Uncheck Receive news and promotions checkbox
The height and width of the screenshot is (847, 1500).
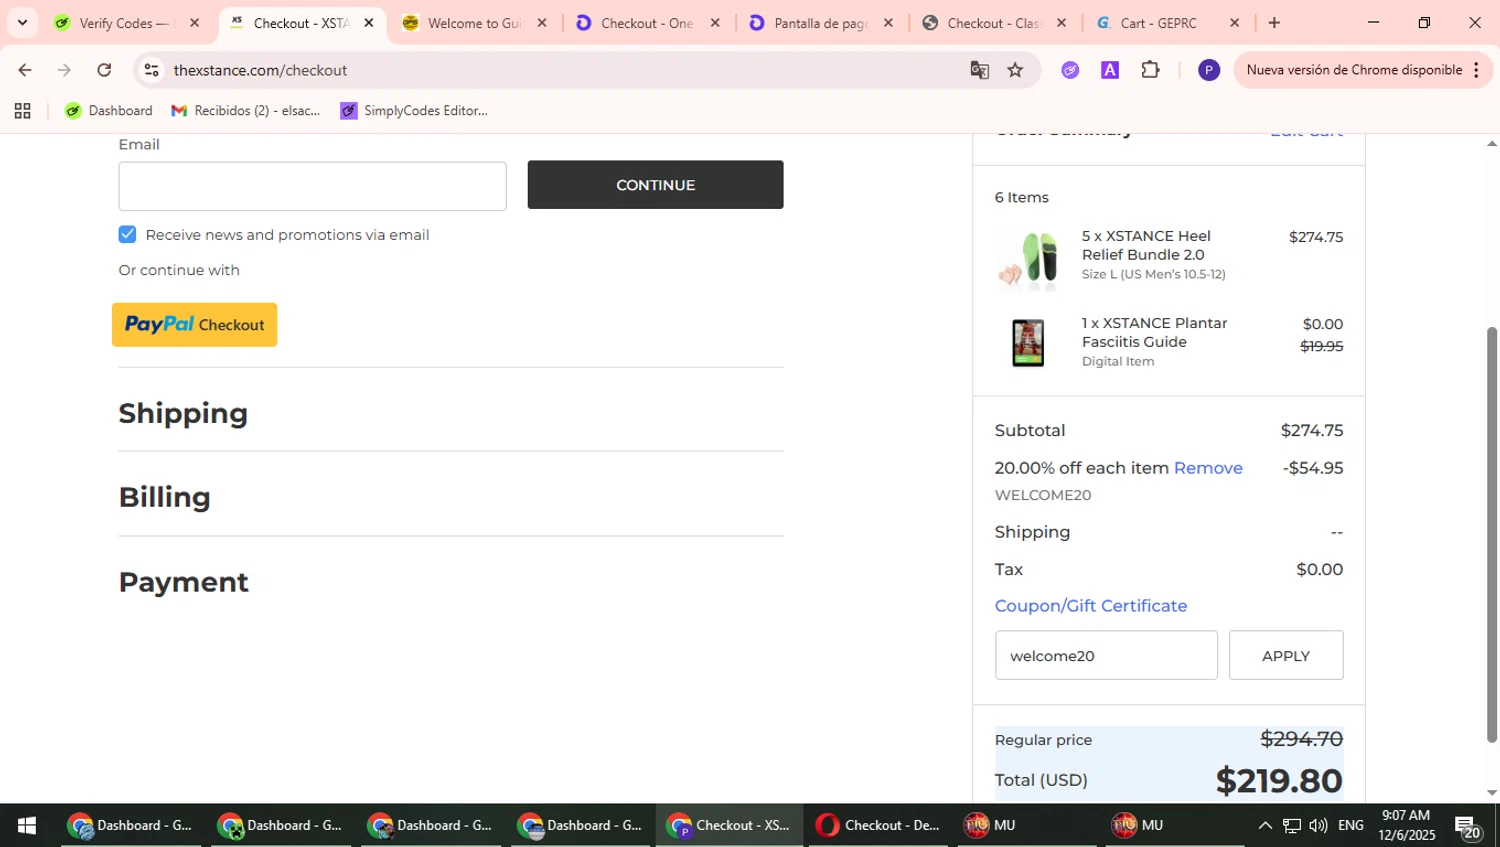[127, 234]
